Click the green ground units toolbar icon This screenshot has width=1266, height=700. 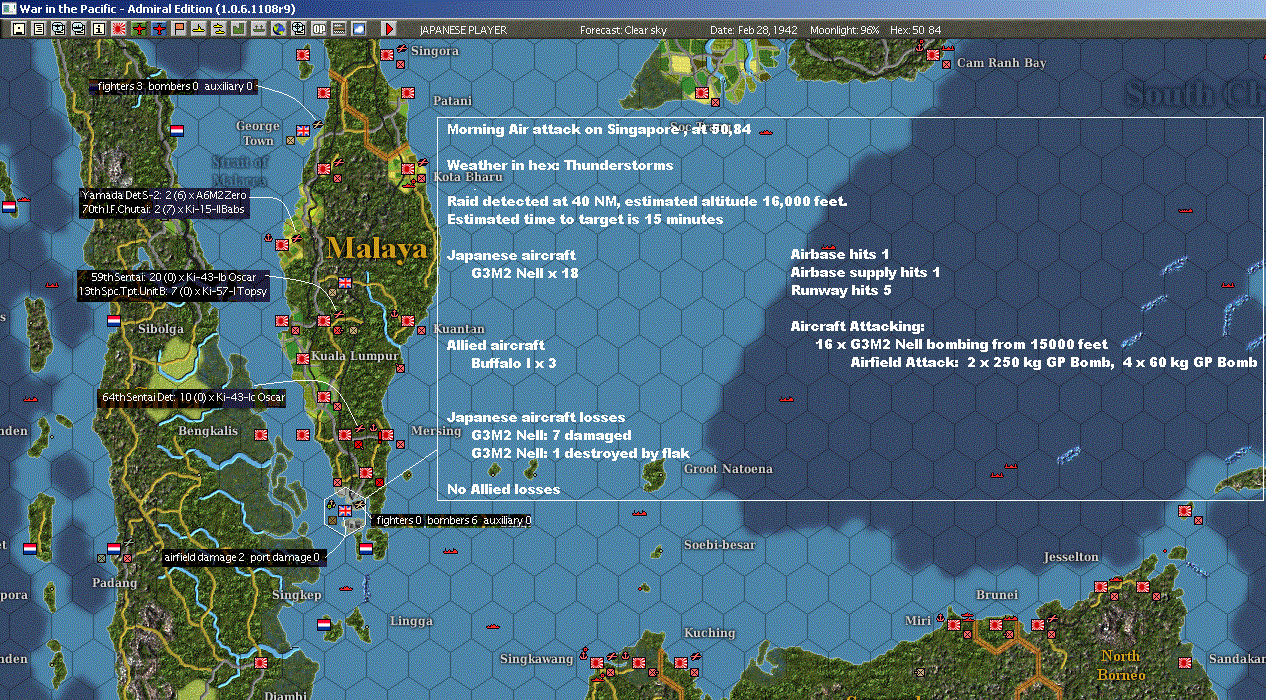(258, 29)
